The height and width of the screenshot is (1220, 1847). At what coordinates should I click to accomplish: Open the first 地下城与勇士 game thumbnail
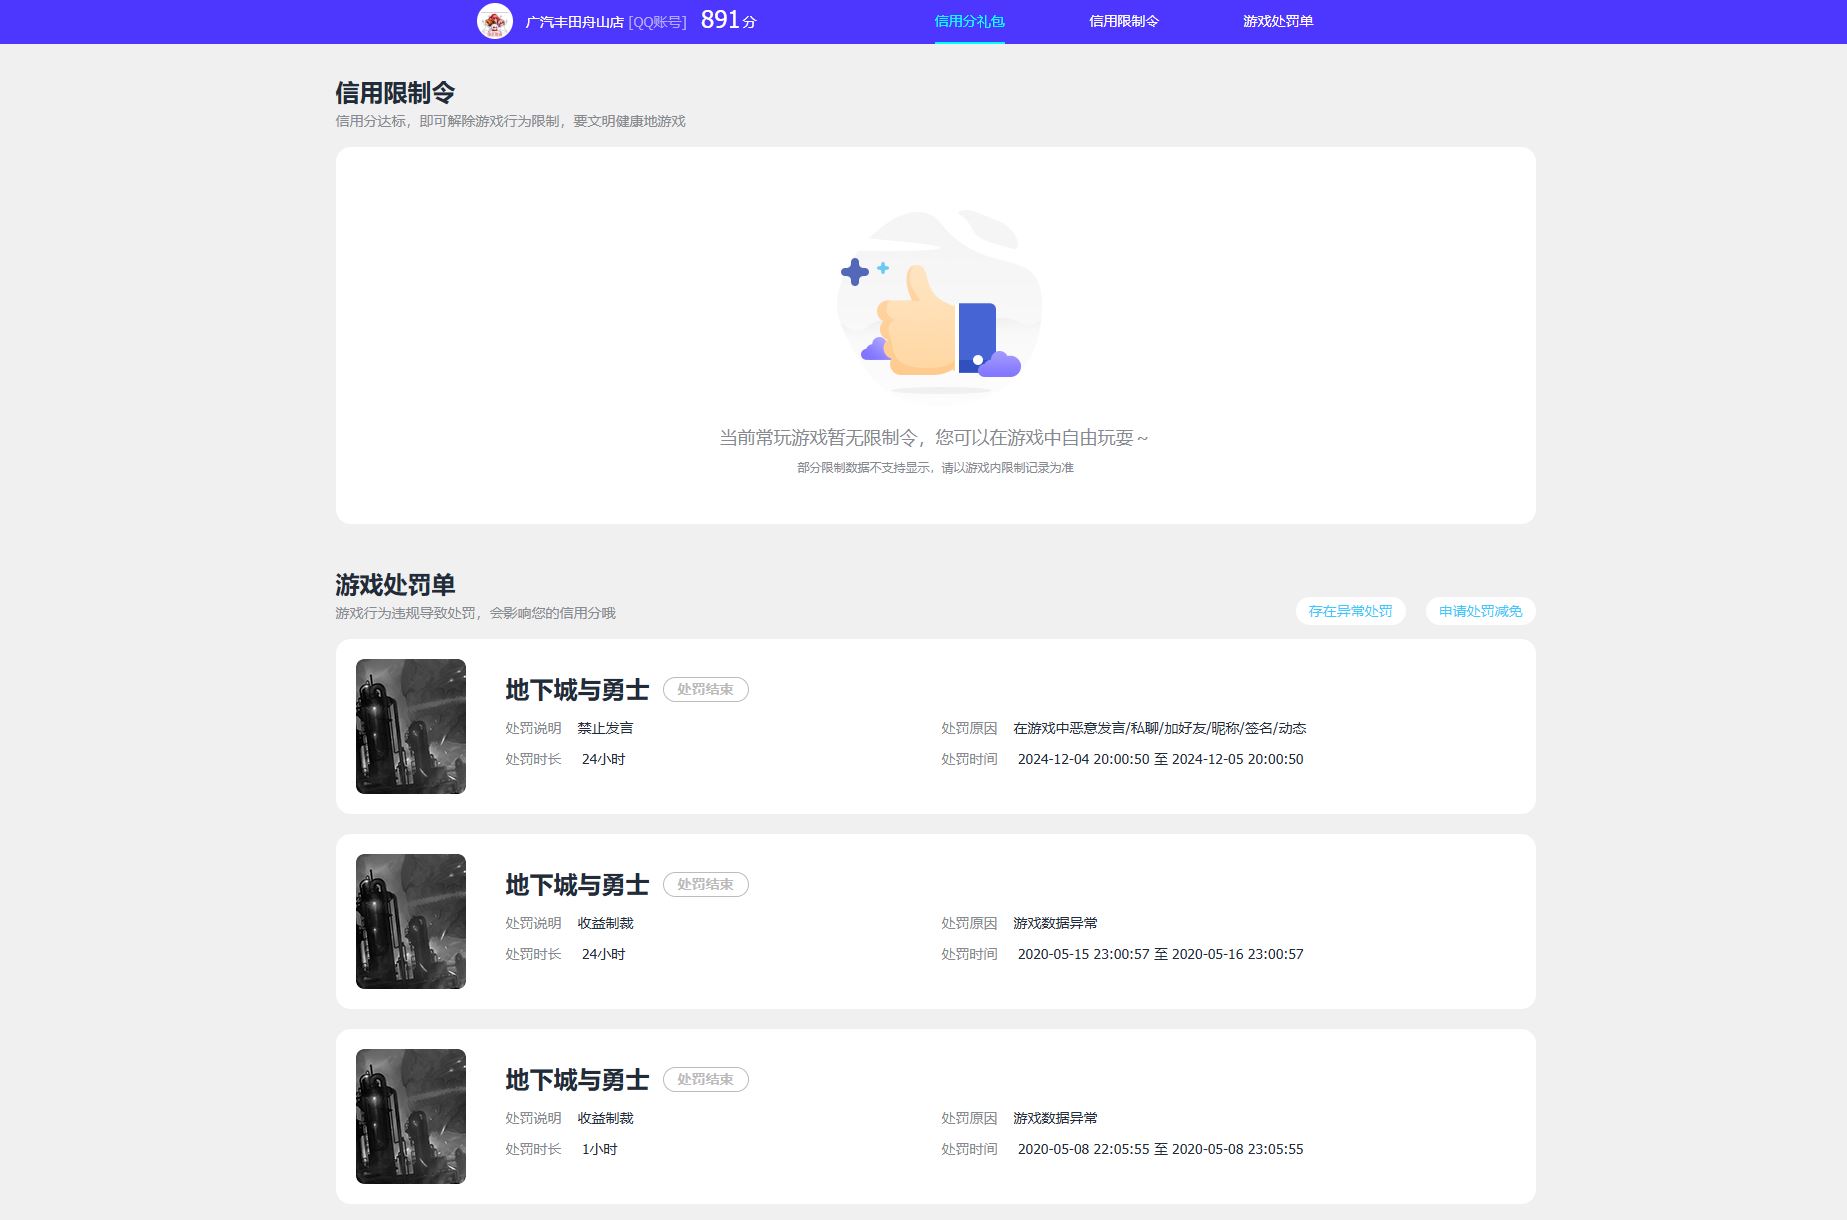411,727
